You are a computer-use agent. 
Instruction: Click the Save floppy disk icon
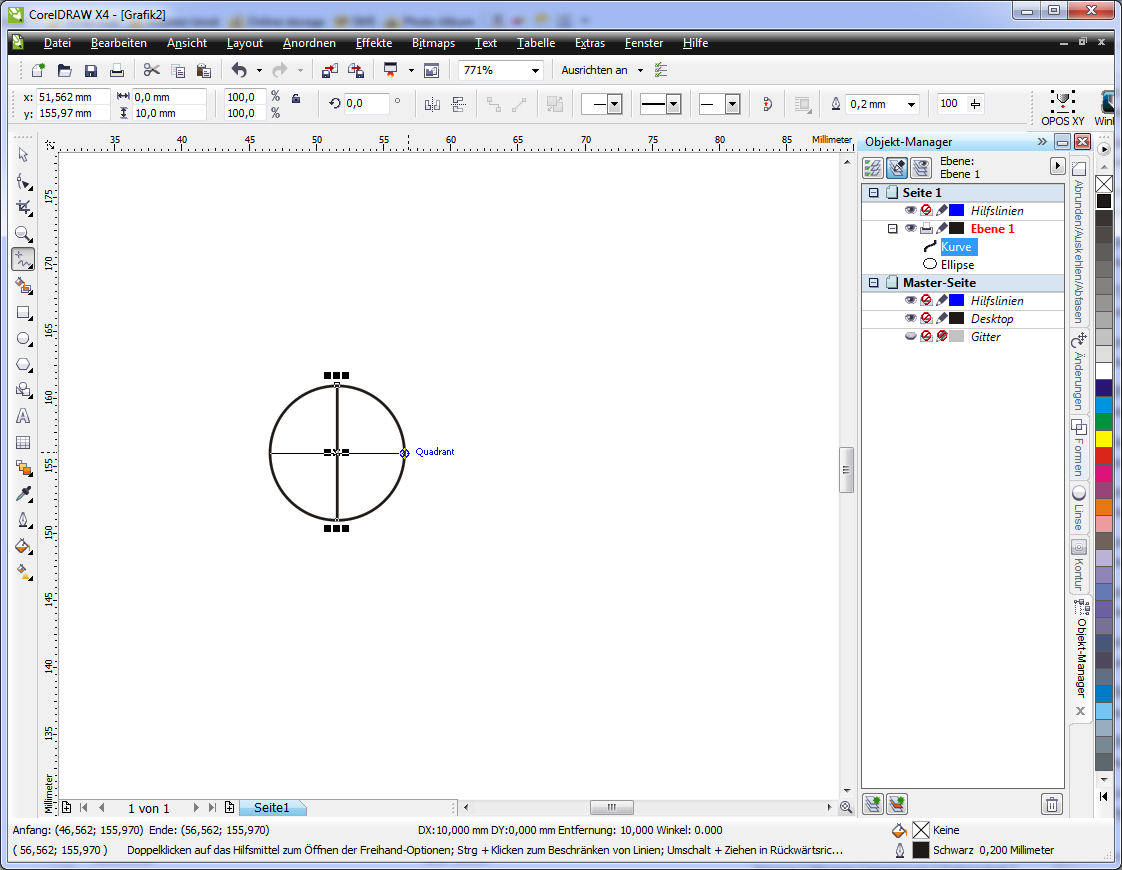(x=91, y=70)
